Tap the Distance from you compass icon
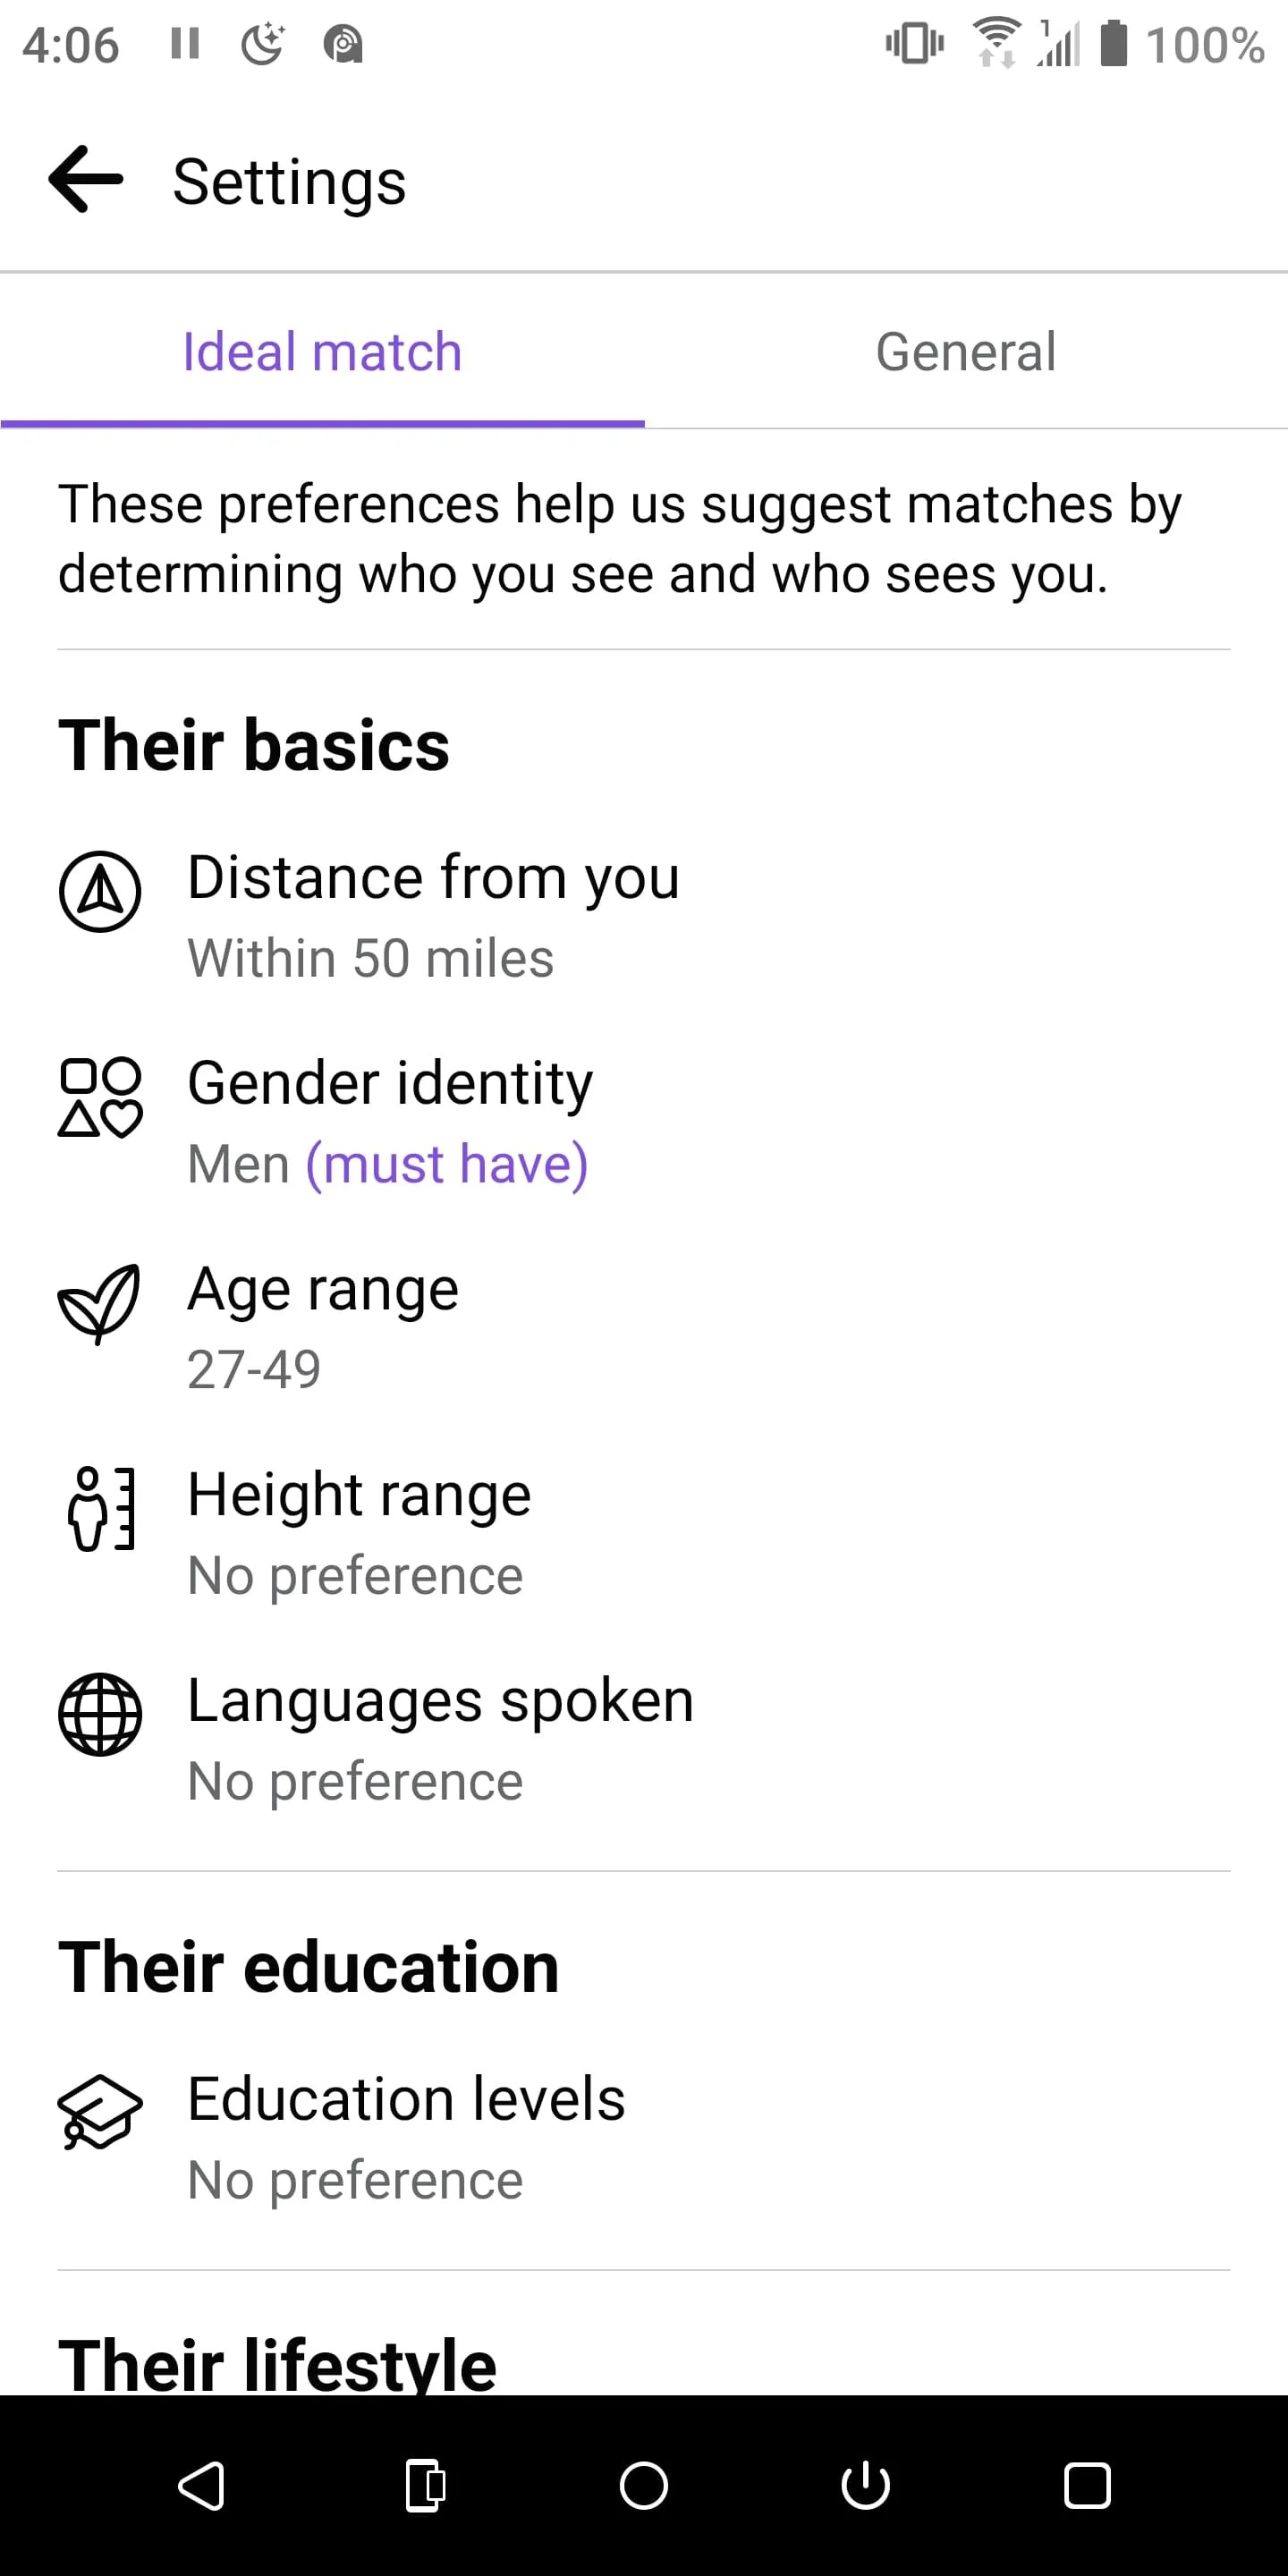The image size is (1288, 2576). 100,891
